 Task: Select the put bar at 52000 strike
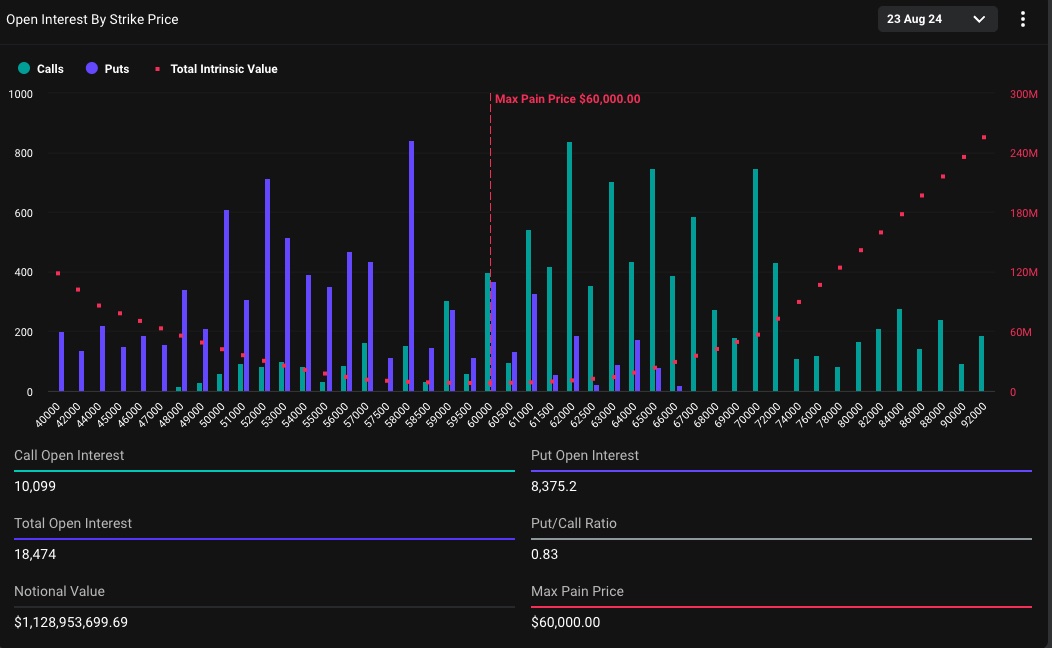pos(267,285)
